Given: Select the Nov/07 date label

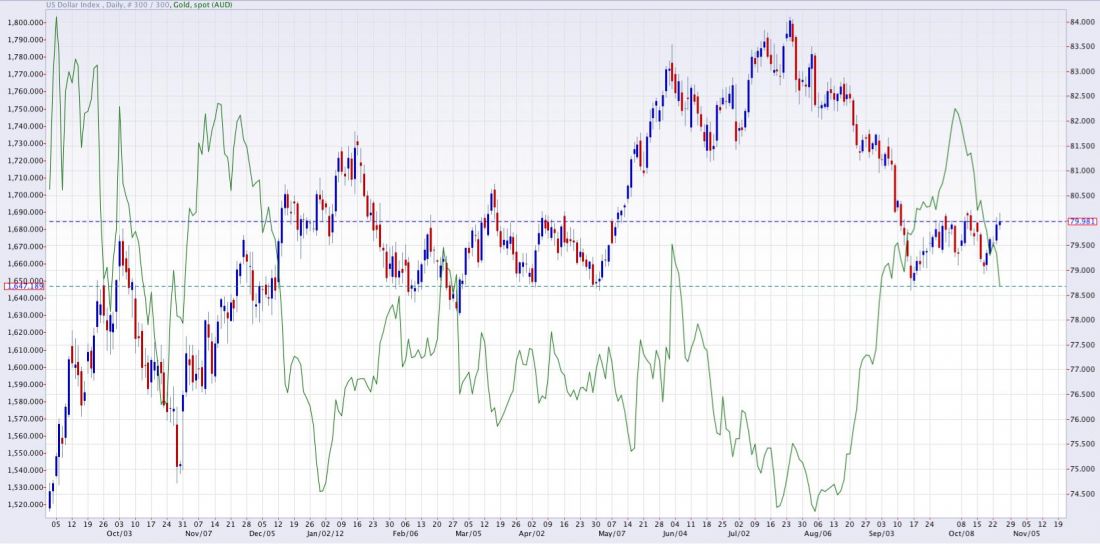Looking at the screenshot, I should click(198, 533).
